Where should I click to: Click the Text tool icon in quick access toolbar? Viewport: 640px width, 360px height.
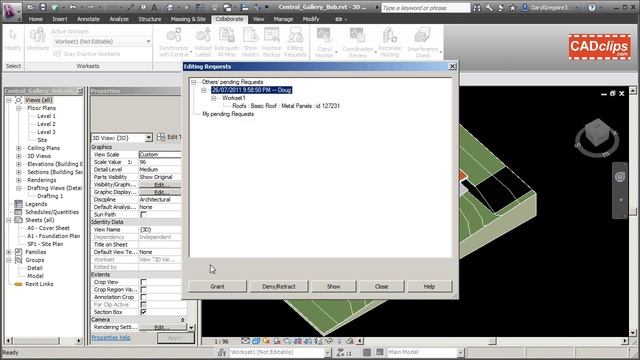[x=154, y=7]
